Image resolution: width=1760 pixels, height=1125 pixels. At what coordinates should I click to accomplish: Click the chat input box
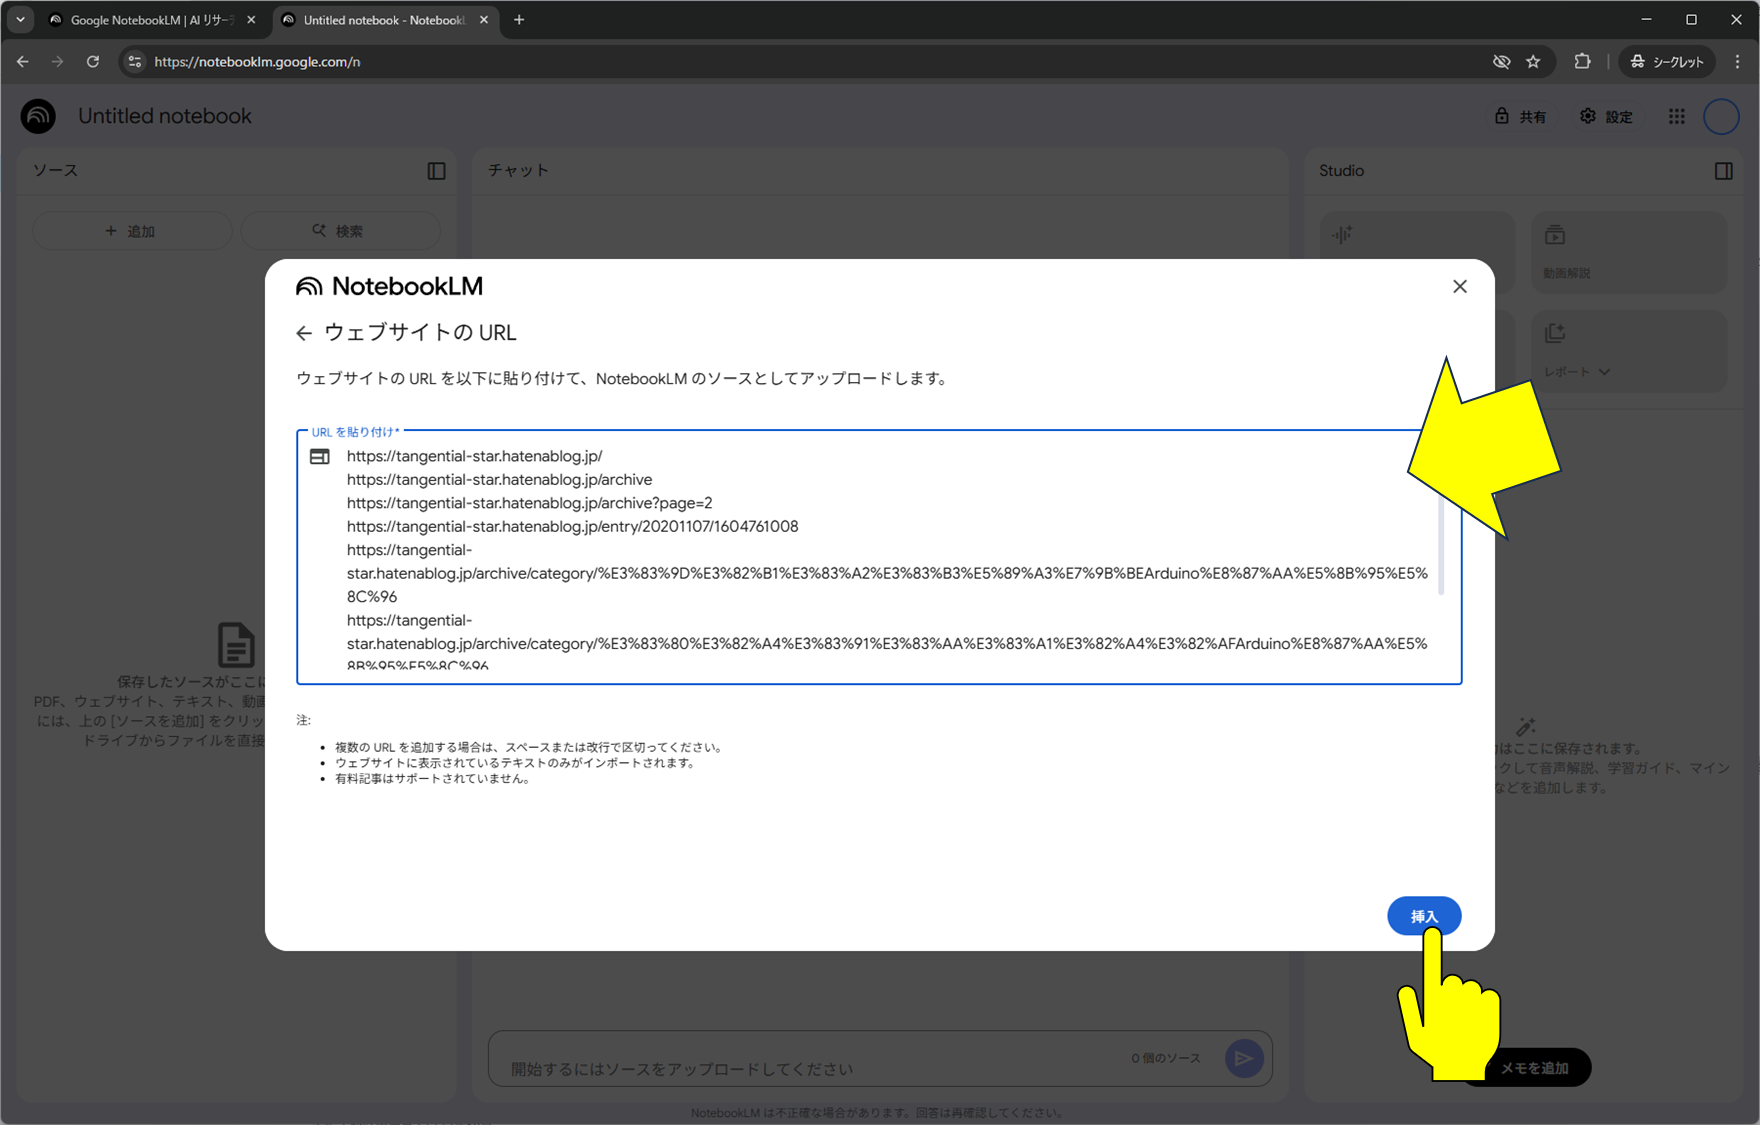coord(880,1059)
